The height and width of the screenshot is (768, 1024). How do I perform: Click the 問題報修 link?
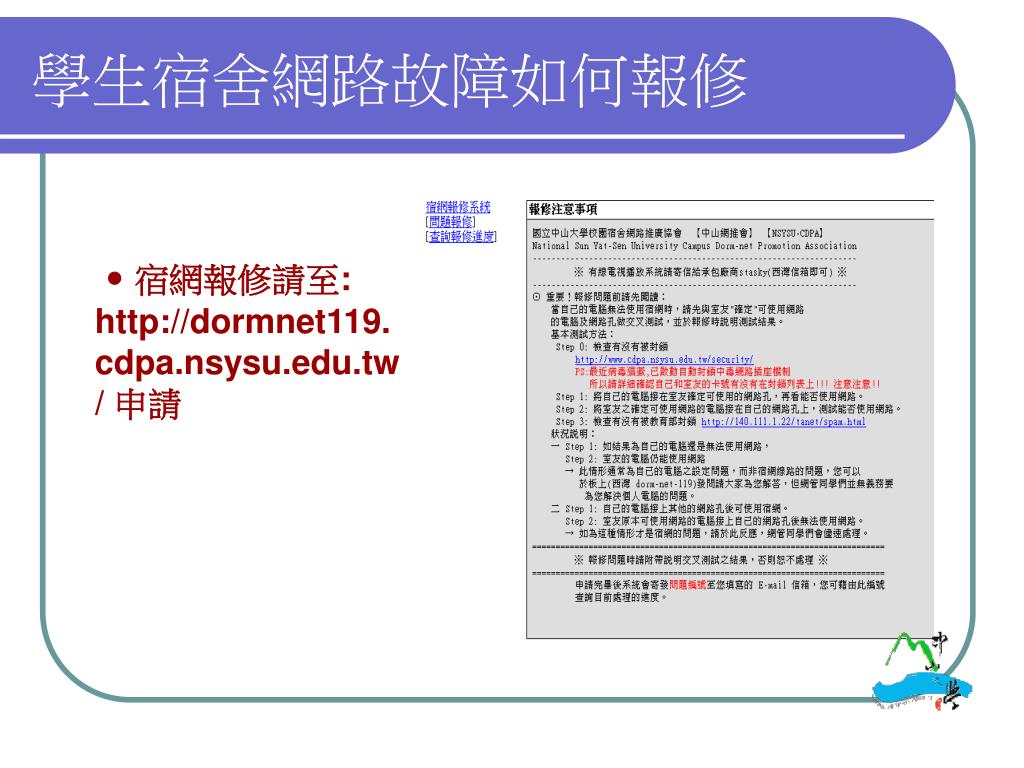point(451,222)
